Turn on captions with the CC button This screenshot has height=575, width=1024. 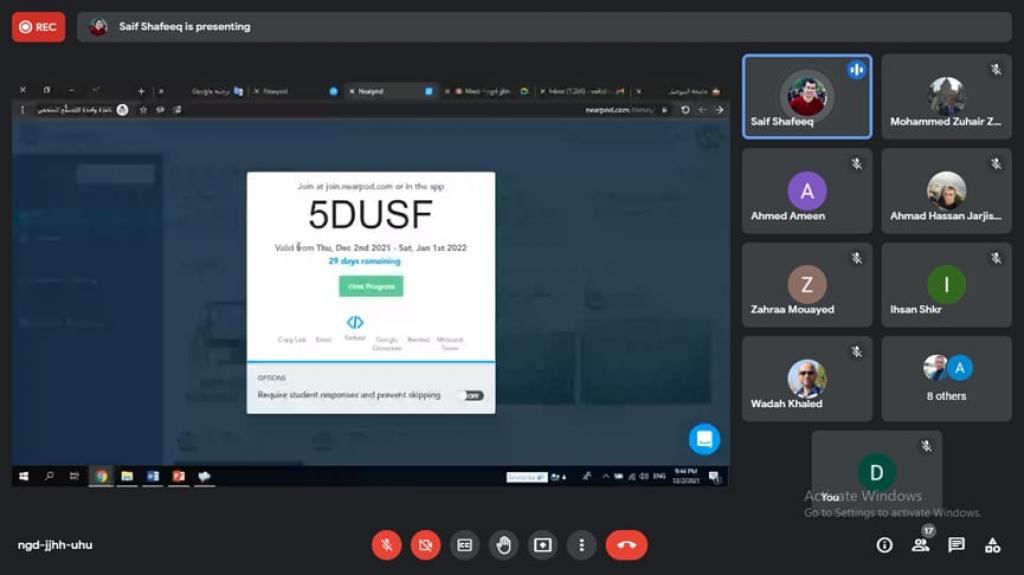point(464,545)
